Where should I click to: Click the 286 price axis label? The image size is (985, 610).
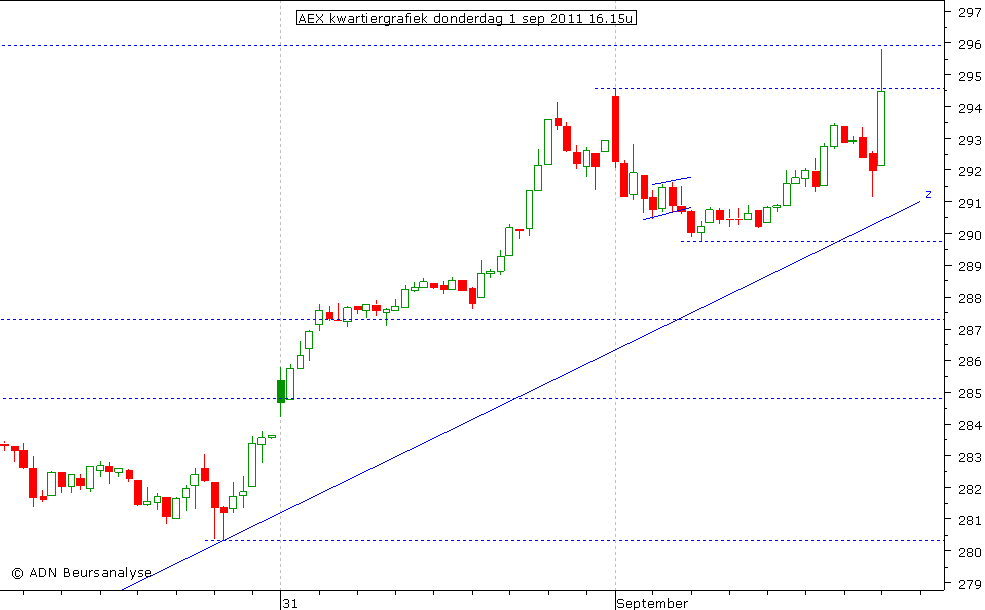[969, 361]
